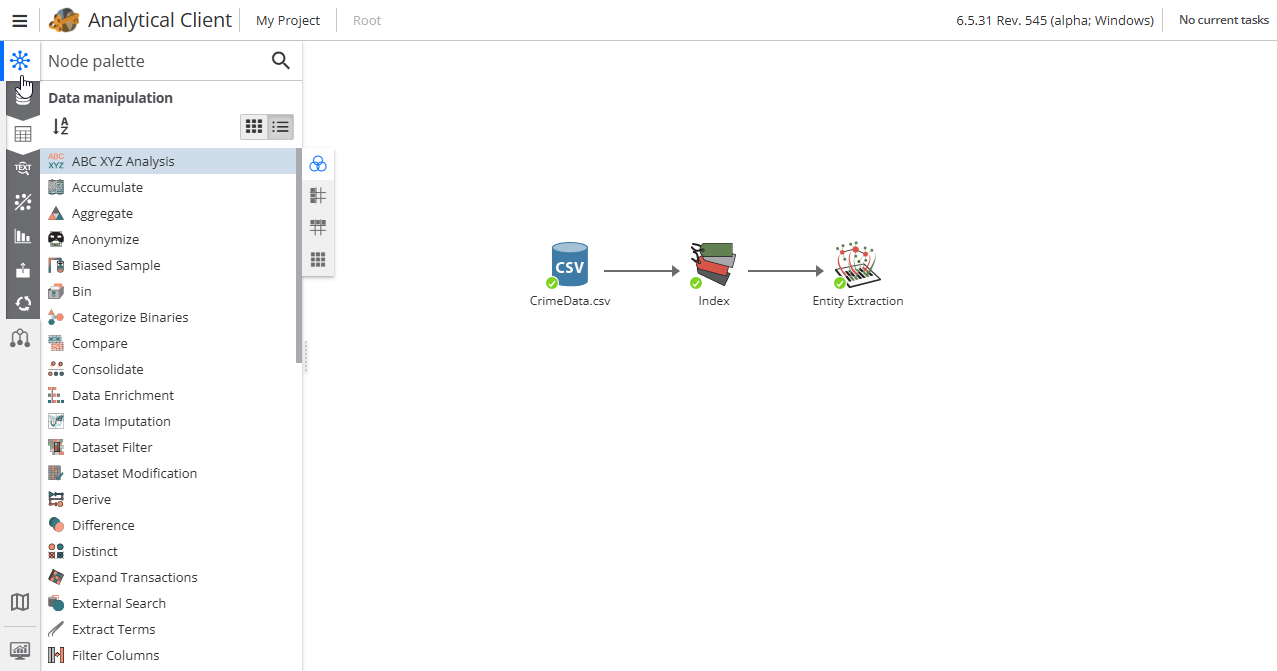Viewport: 1277px width, 671px height.
Task: Click the text search sidebar icon
Action: pyautogui.click(x=21, y=168)
